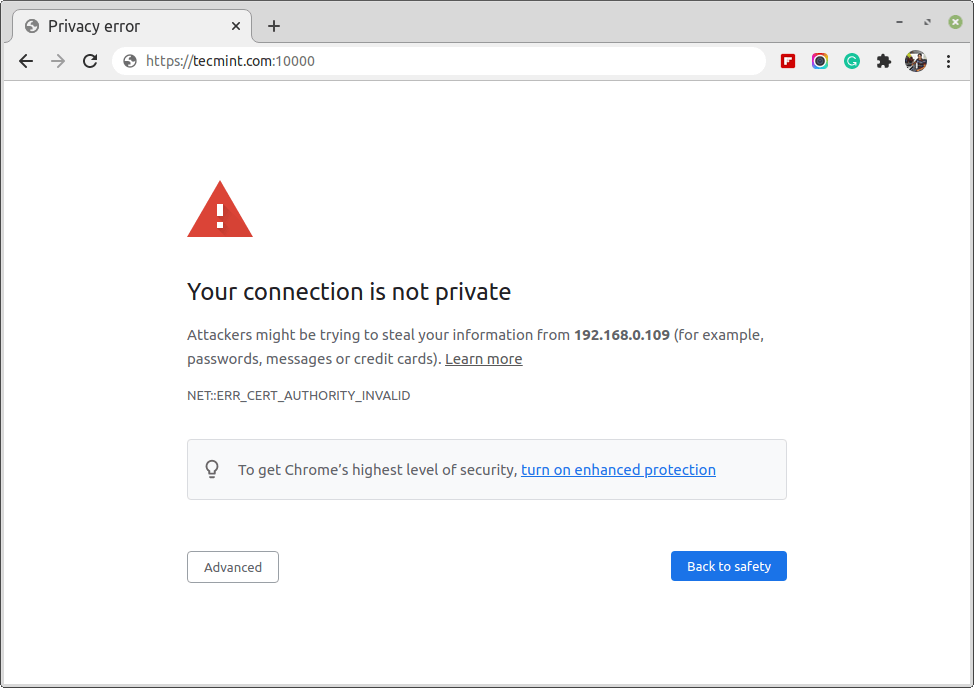Image resolution: width=974 pixels, height=688 pixels.
Task: Select the Privacy error tab
Action: coord(120,26)
